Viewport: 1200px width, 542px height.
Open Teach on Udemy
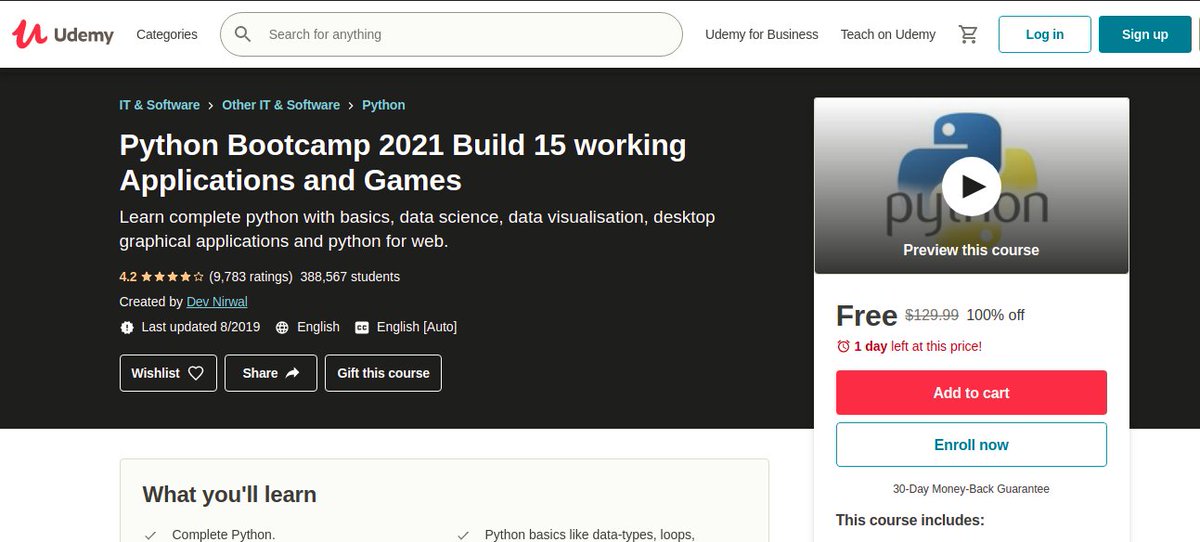888,34
